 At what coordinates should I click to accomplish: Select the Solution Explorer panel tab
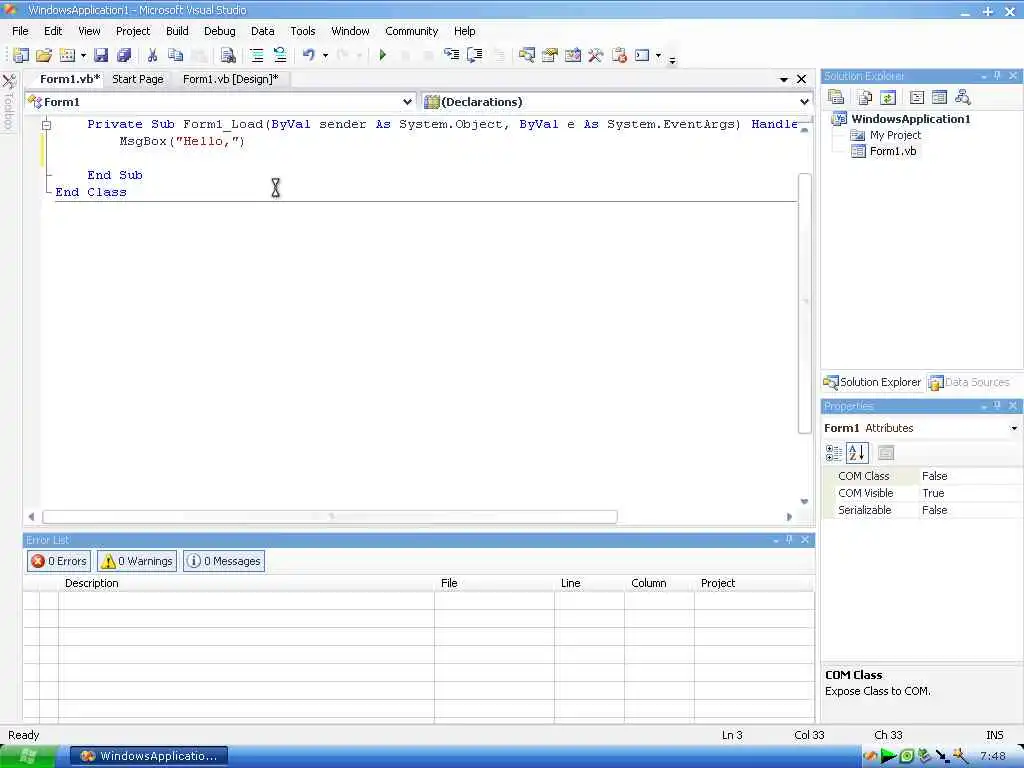coord(872,382)
